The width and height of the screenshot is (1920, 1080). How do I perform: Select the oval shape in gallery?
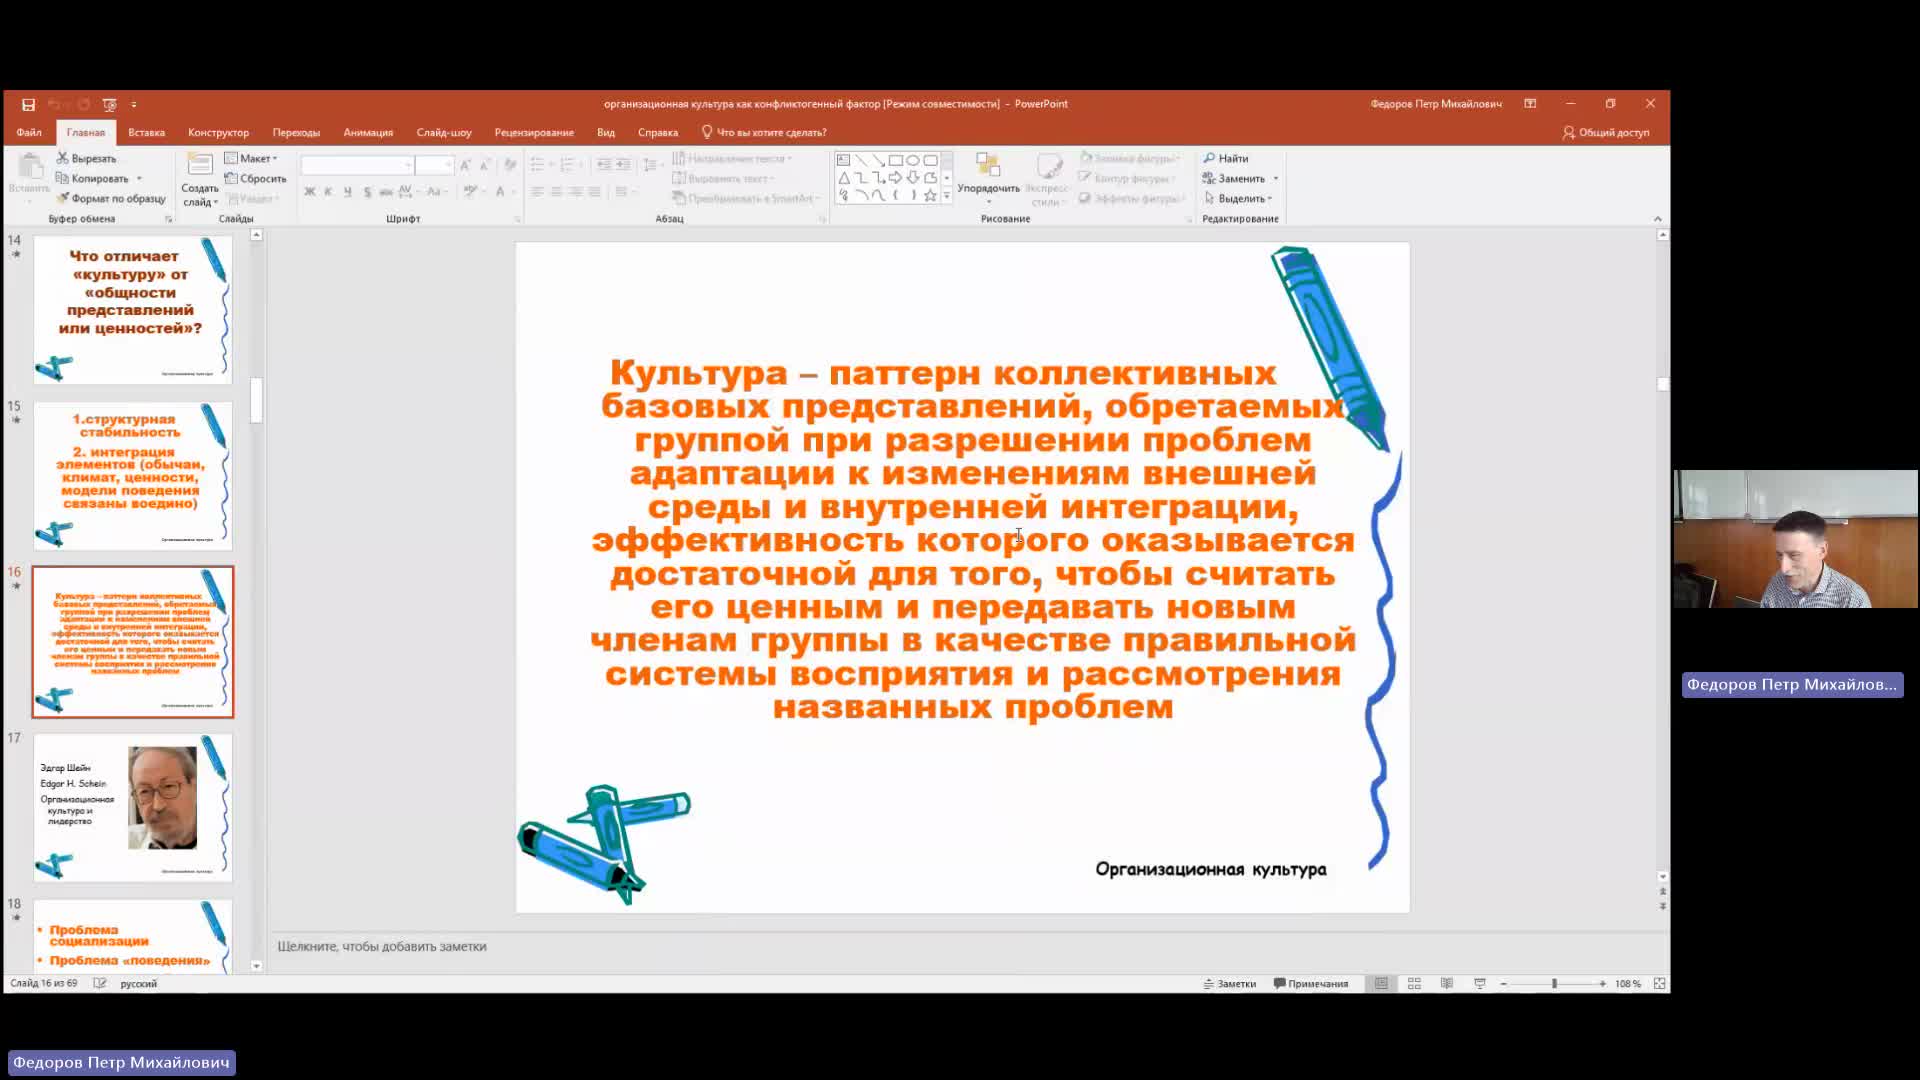913,160
